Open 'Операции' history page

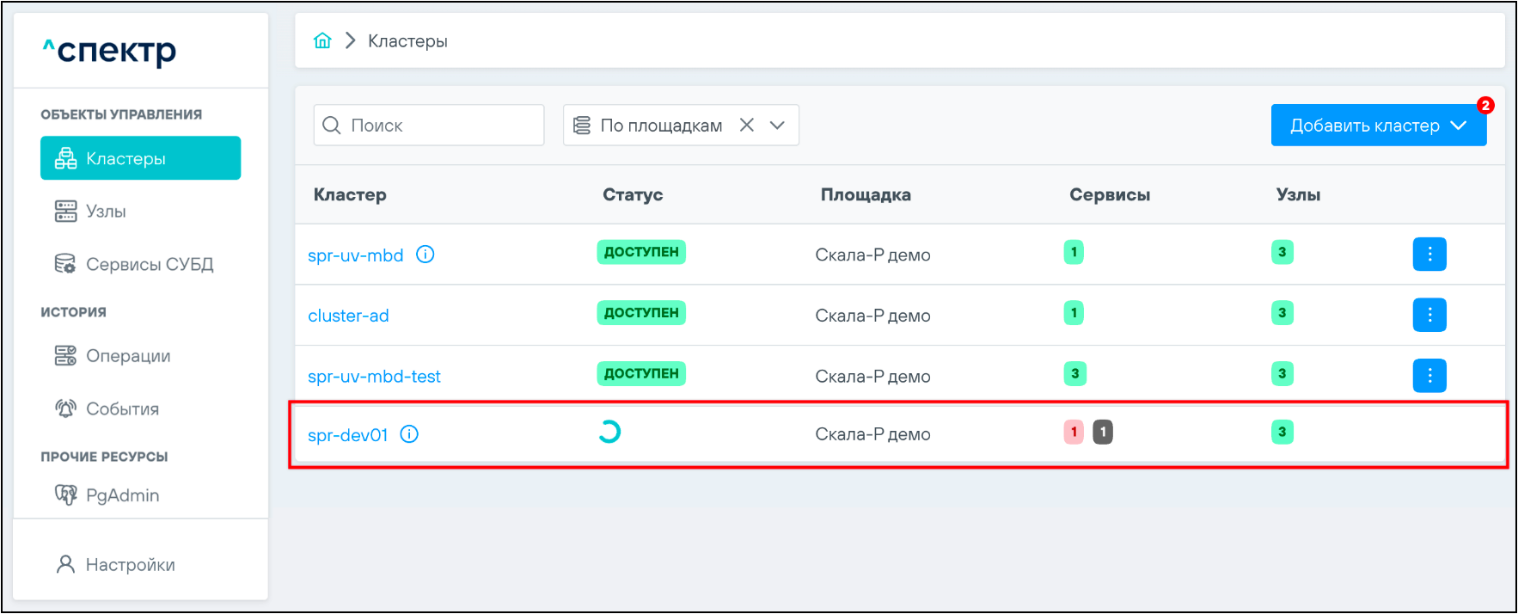coord(127,356)
